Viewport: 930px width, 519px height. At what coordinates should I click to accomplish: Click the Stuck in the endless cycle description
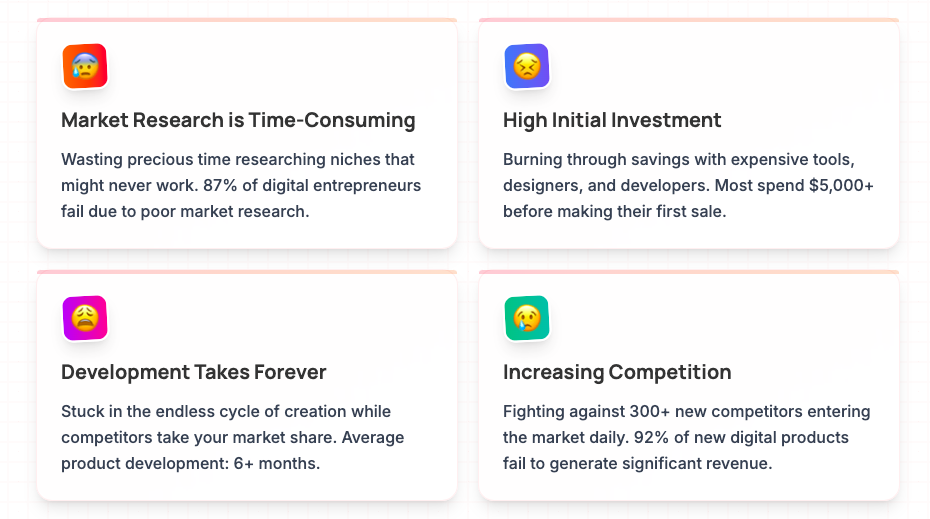(x=232, y=438)
